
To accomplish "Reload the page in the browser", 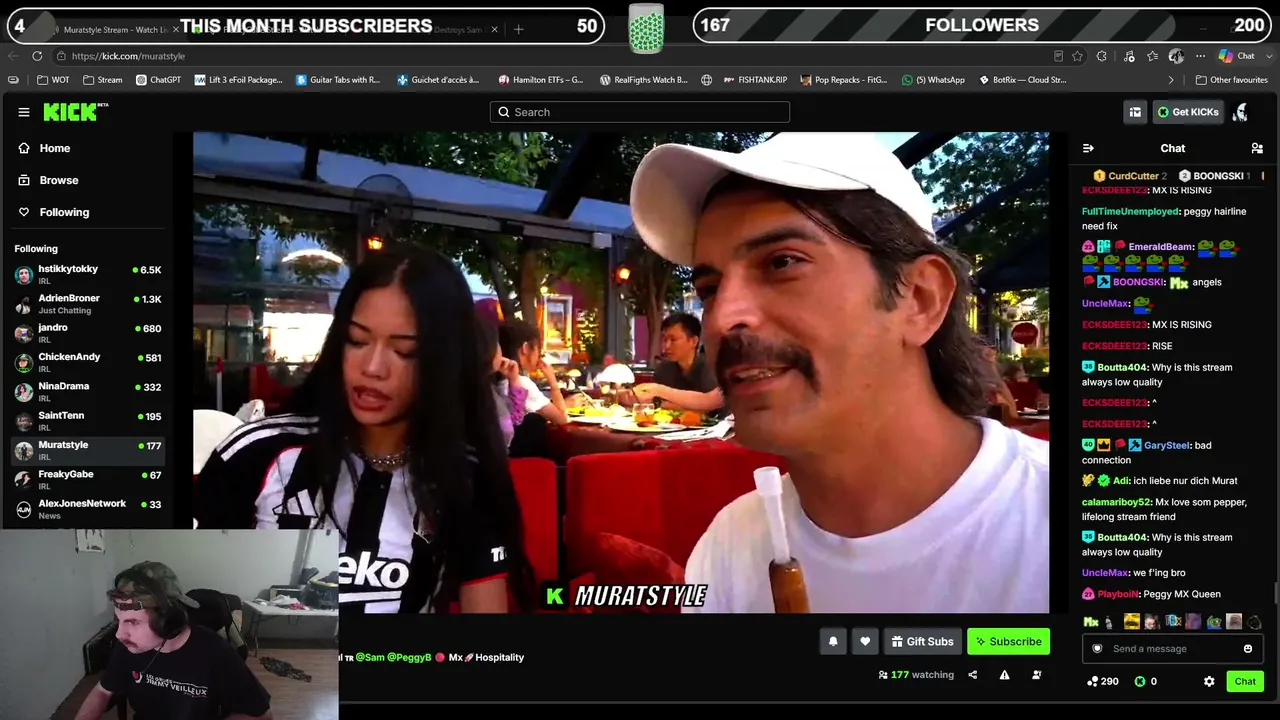I will (x=37, y=56).
